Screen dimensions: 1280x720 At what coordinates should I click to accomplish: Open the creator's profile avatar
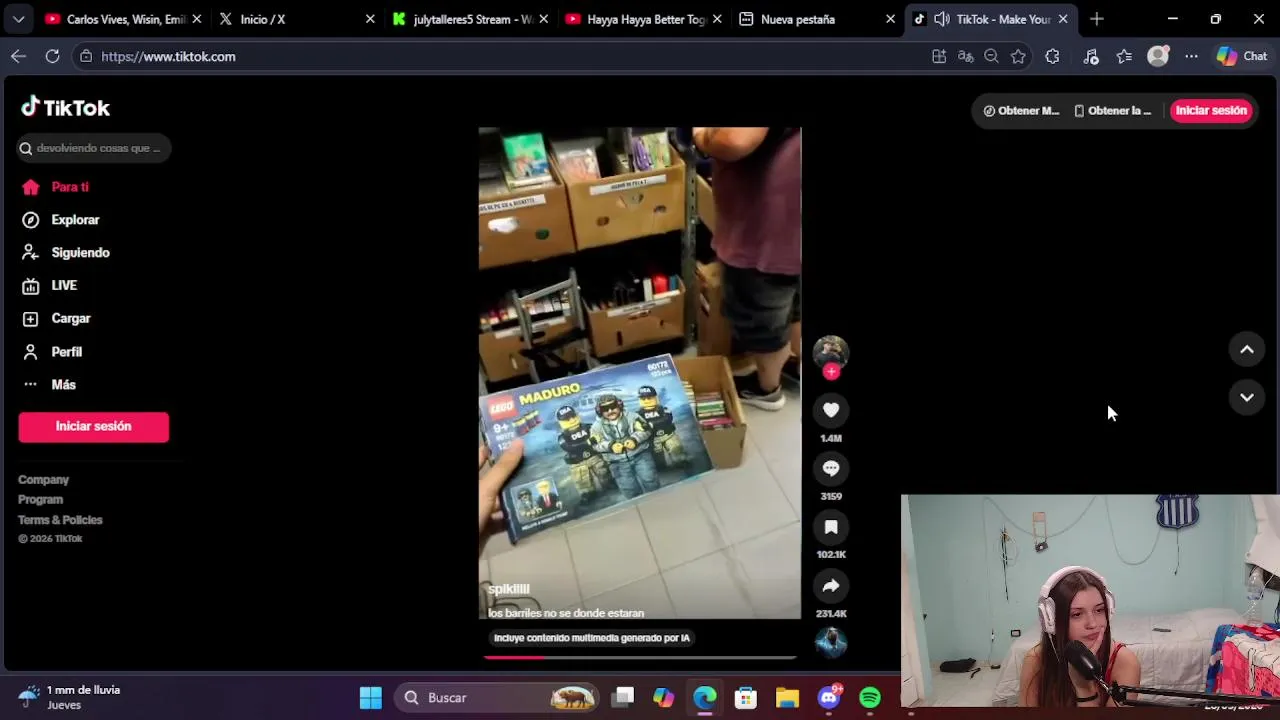tap(831, 352)
